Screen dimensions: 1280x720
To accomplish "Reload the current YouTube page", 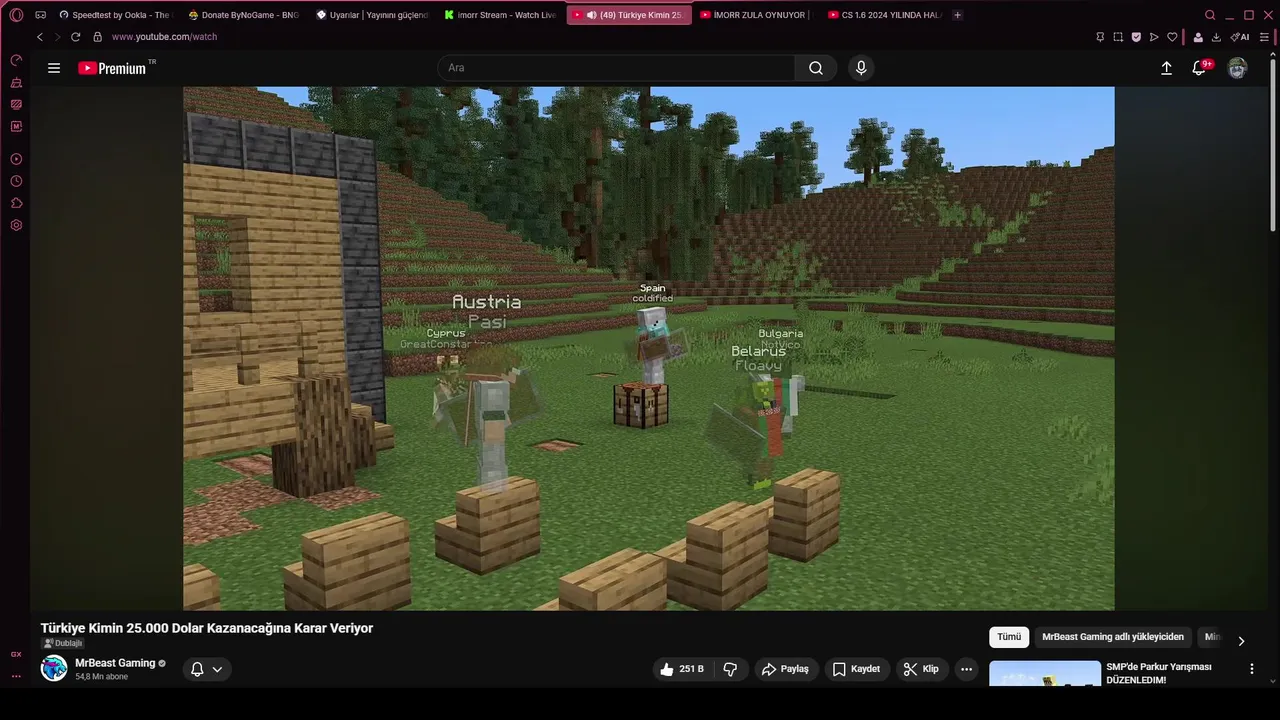I will [75, 37].
